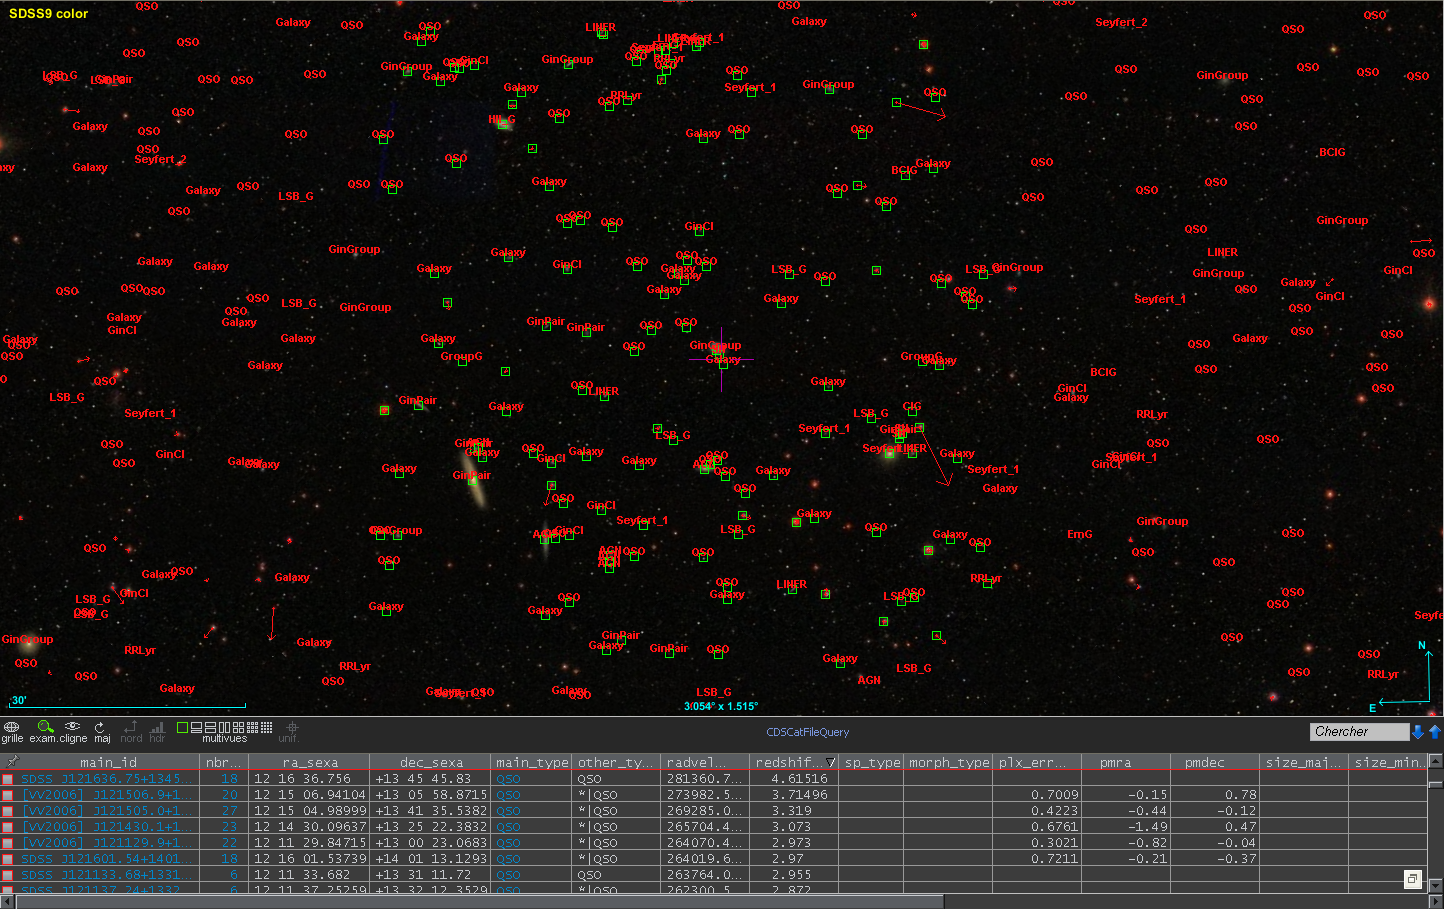Screen dimensions: 1444x909
Task: Tick the checkbox for SDSS J121601.54+1401 row
Action: [x=8, y=859]
